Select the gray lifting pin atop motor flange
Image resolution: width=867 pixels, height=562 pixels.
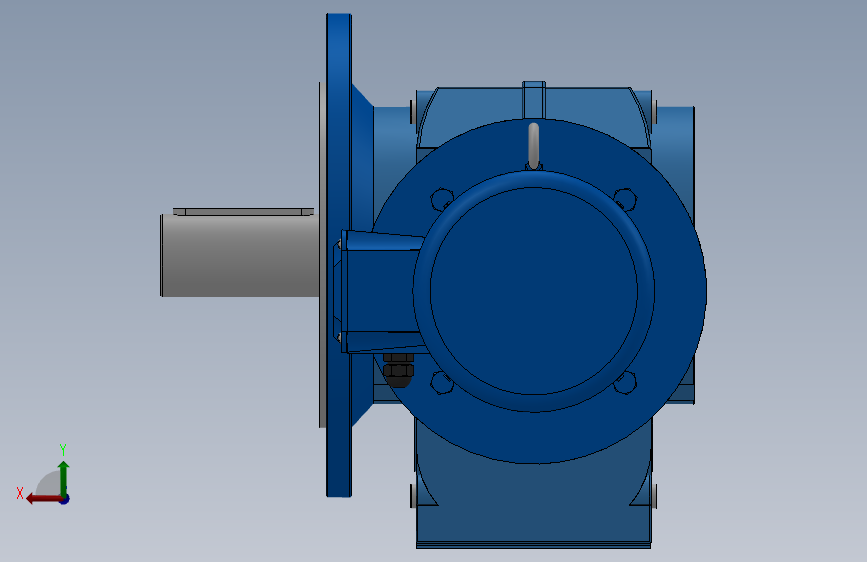[534, 145]
